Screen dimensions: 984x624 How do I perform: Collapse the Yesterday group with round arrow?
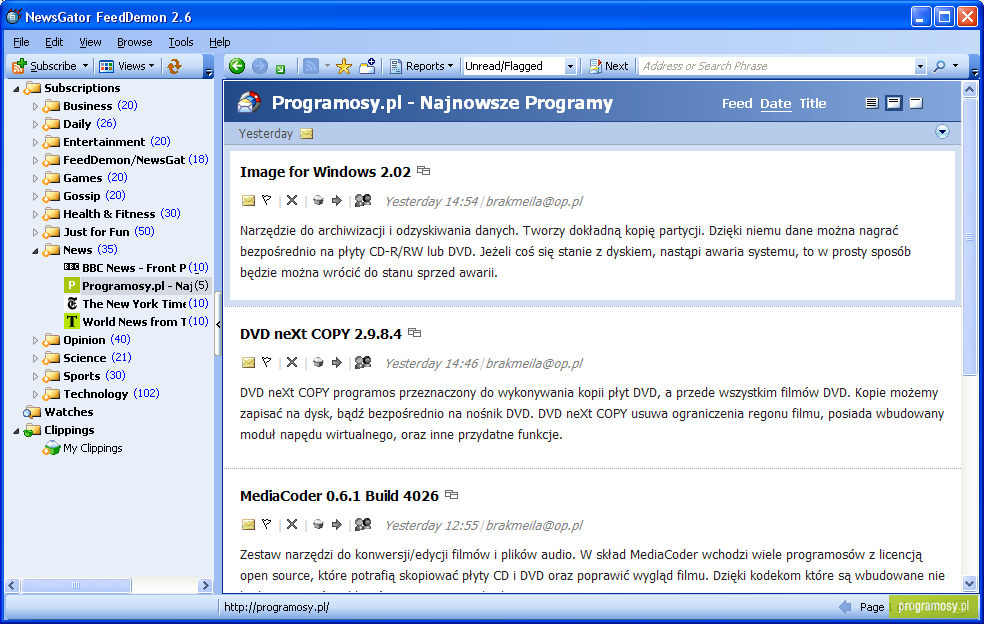(x=942, y=132)
